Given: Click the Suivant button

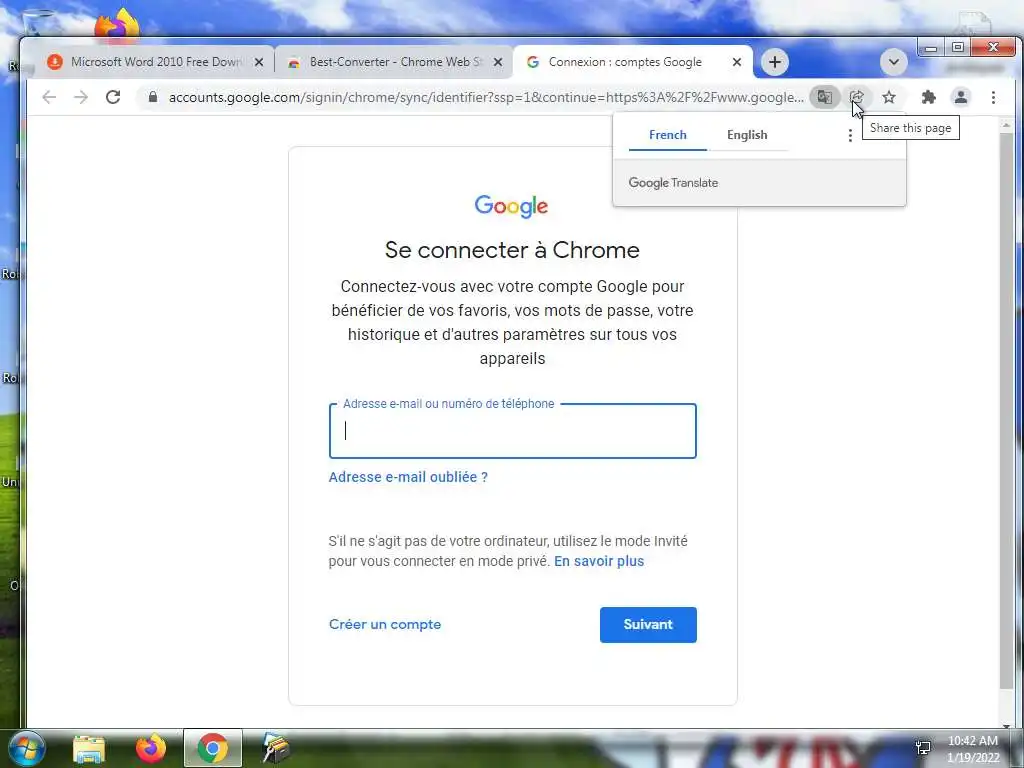Looking at the screenshot, I should (x=648, y=625).
